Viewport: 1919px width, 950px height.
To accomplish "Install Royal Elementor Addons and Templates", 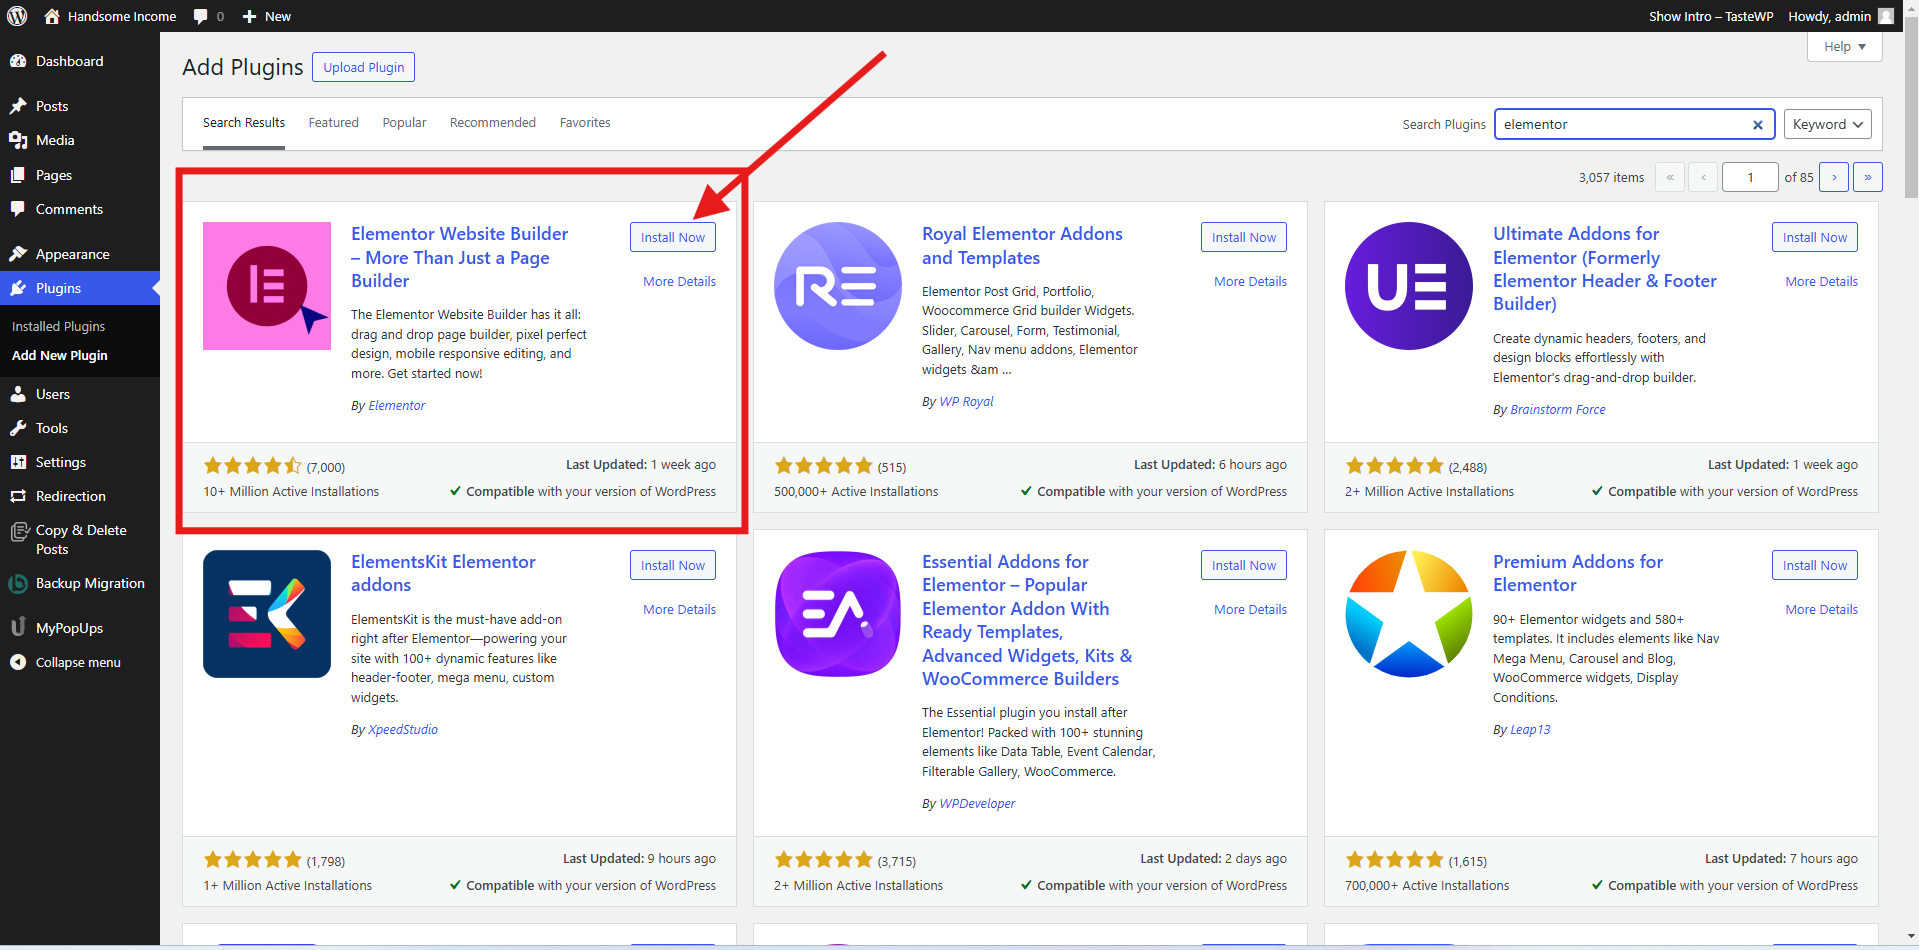I will coord(1244,237).
